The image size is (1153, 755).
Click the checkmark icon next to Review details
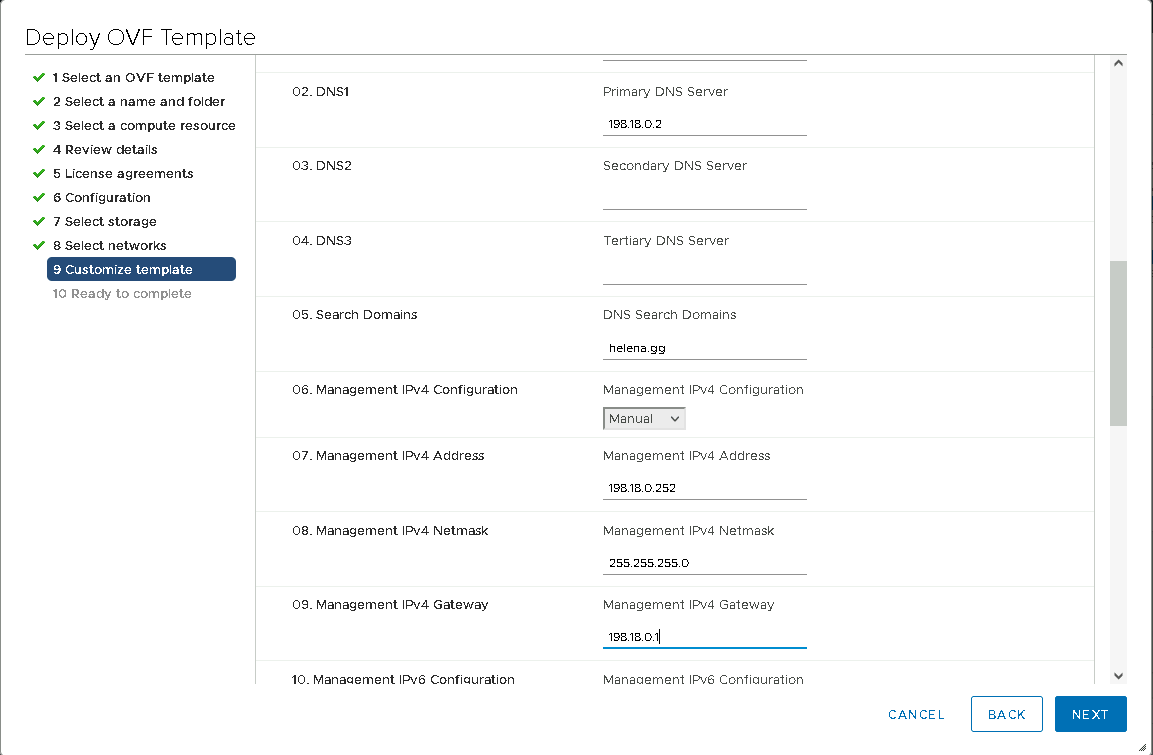[x=39, y=149]
